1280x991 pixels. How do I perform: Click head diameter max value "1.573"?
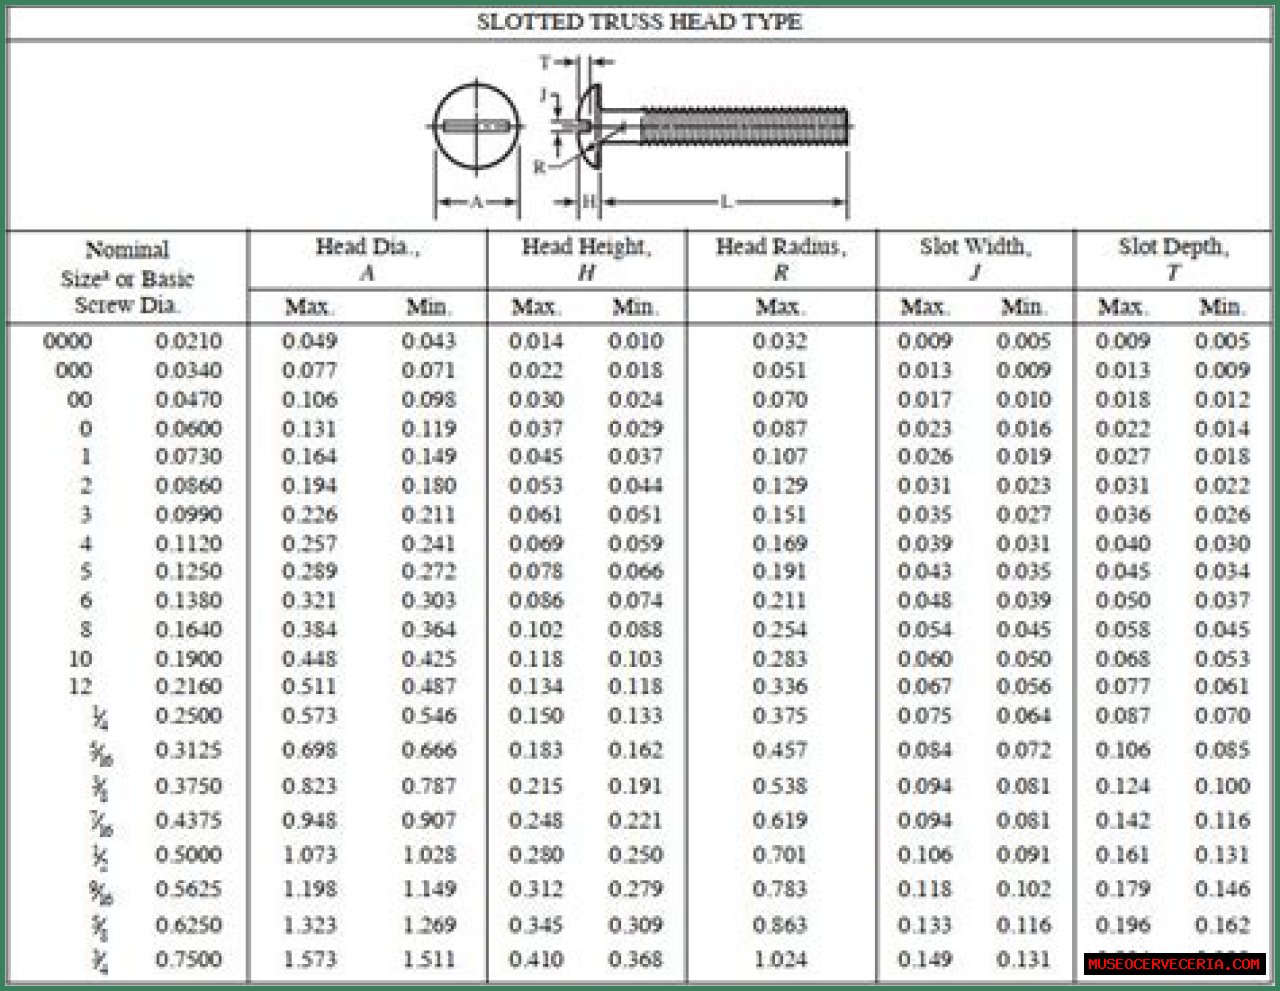(309, 960)
